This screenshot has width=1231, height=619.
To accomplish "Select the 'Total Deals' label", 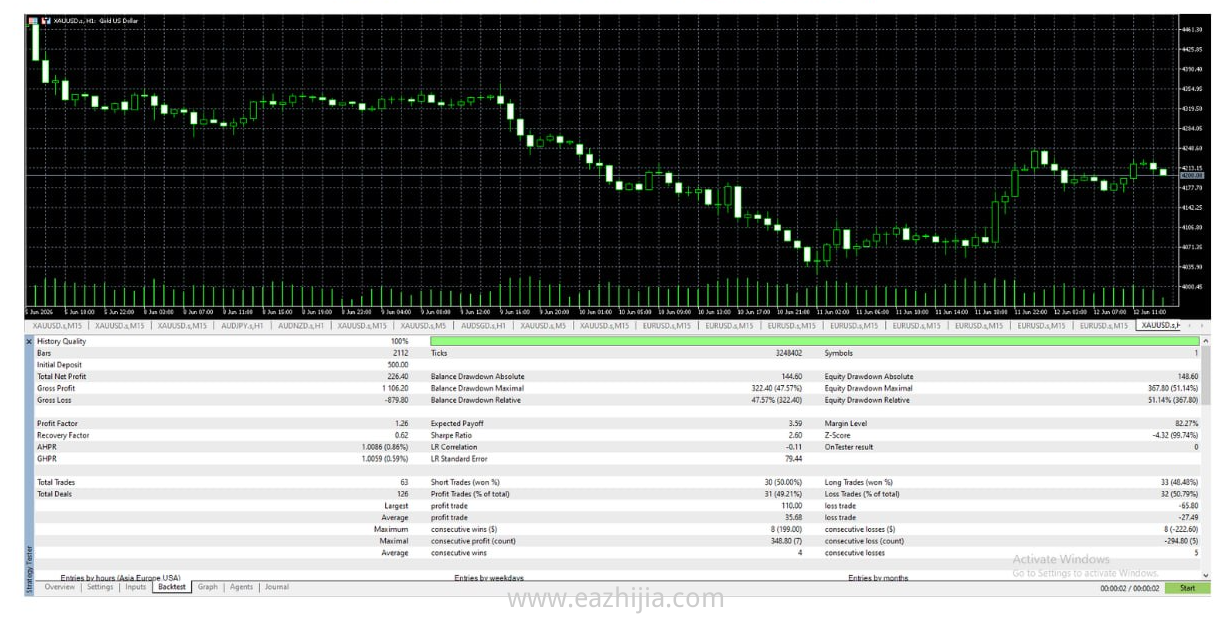I will coord(55,494).
